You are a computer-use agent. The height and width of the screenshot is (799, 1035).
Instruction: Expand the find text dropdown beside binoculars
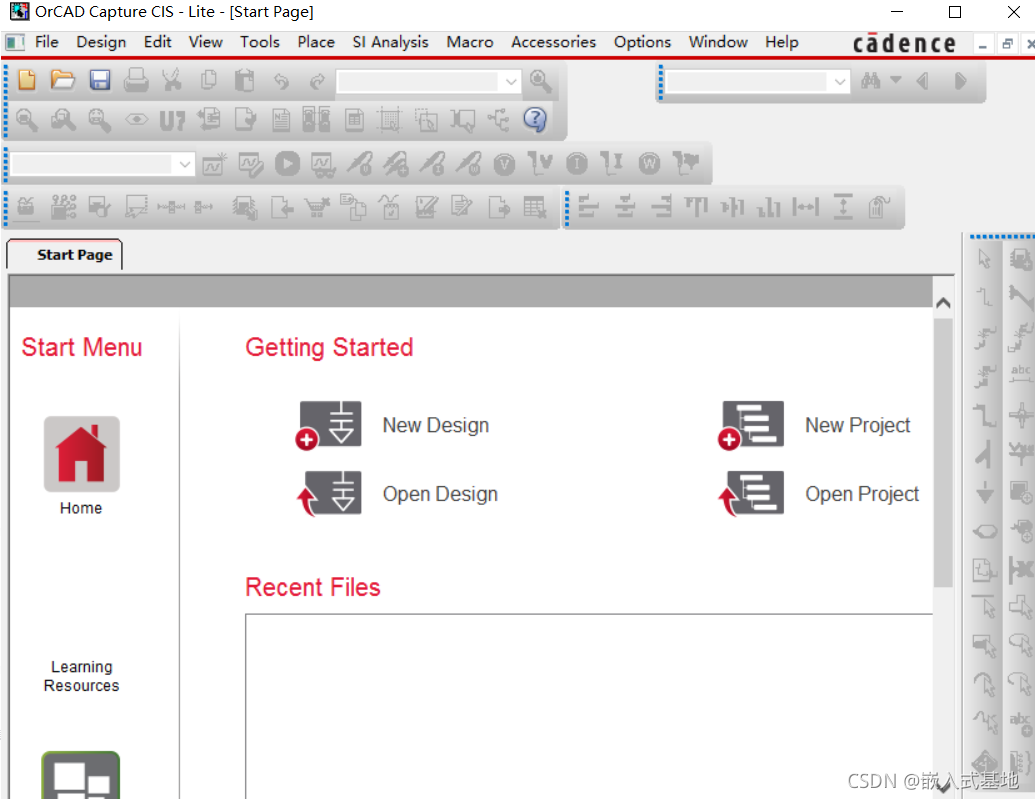tap(840, 82)
